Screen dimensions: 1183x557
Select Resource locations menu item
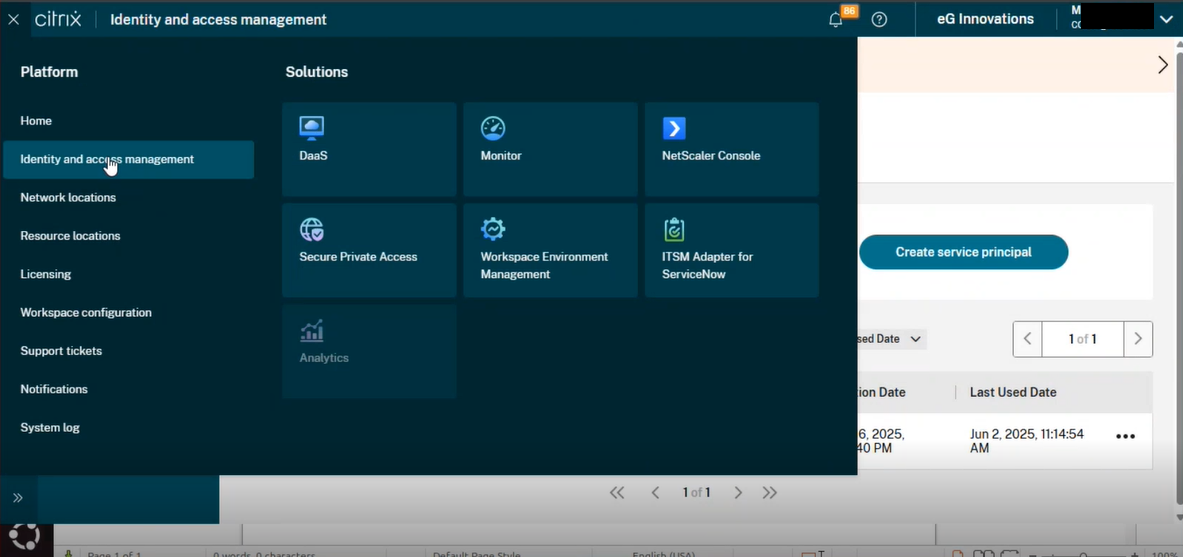coord(70,236)
